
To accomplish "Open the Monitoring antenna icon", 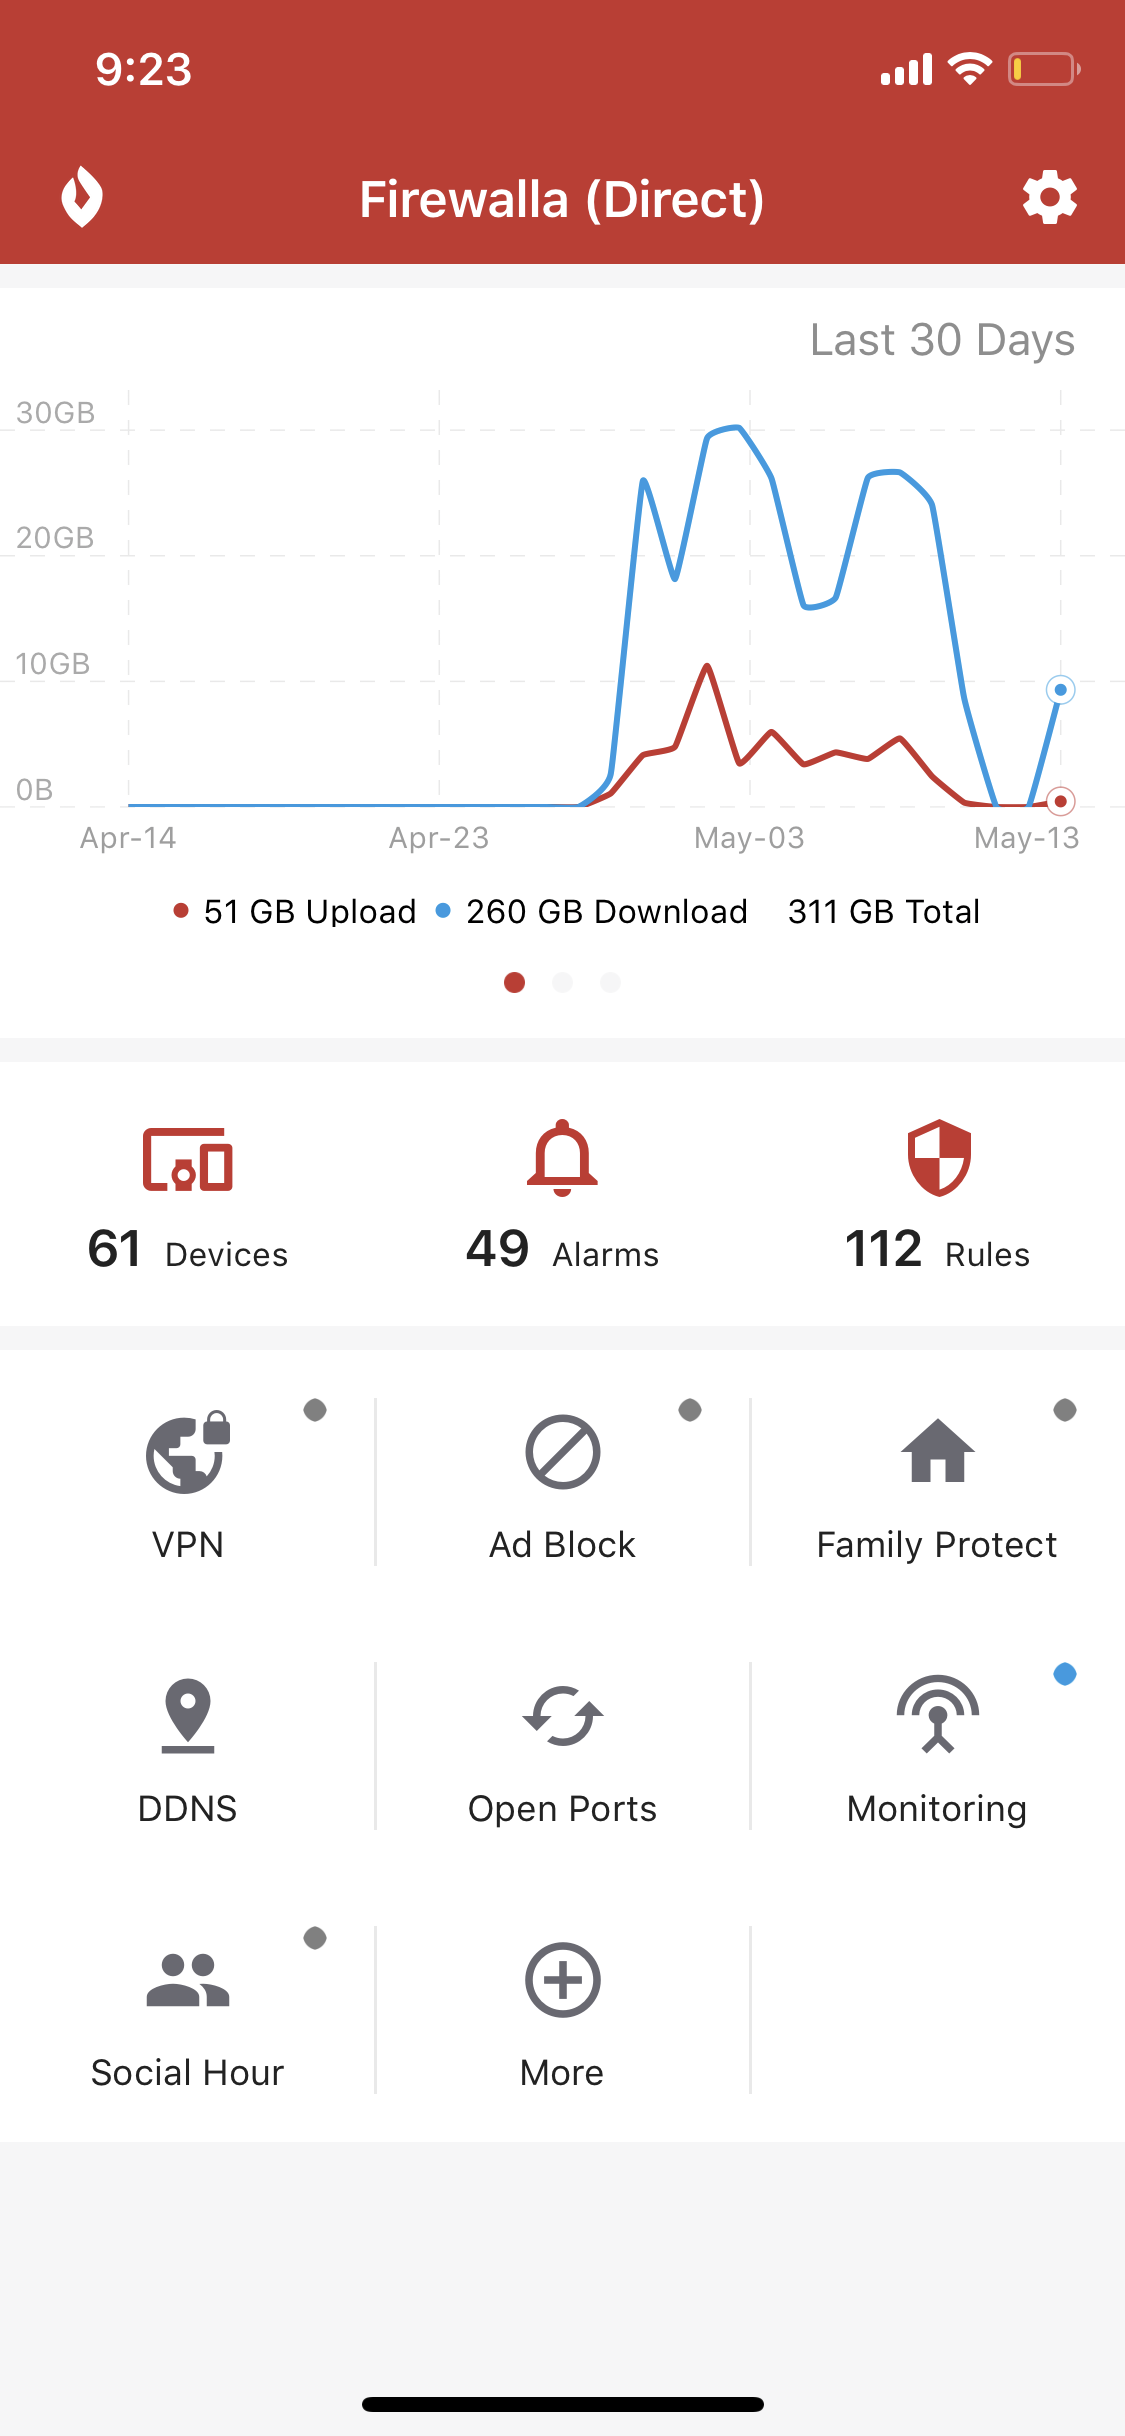I will [x=937, y=1715].
